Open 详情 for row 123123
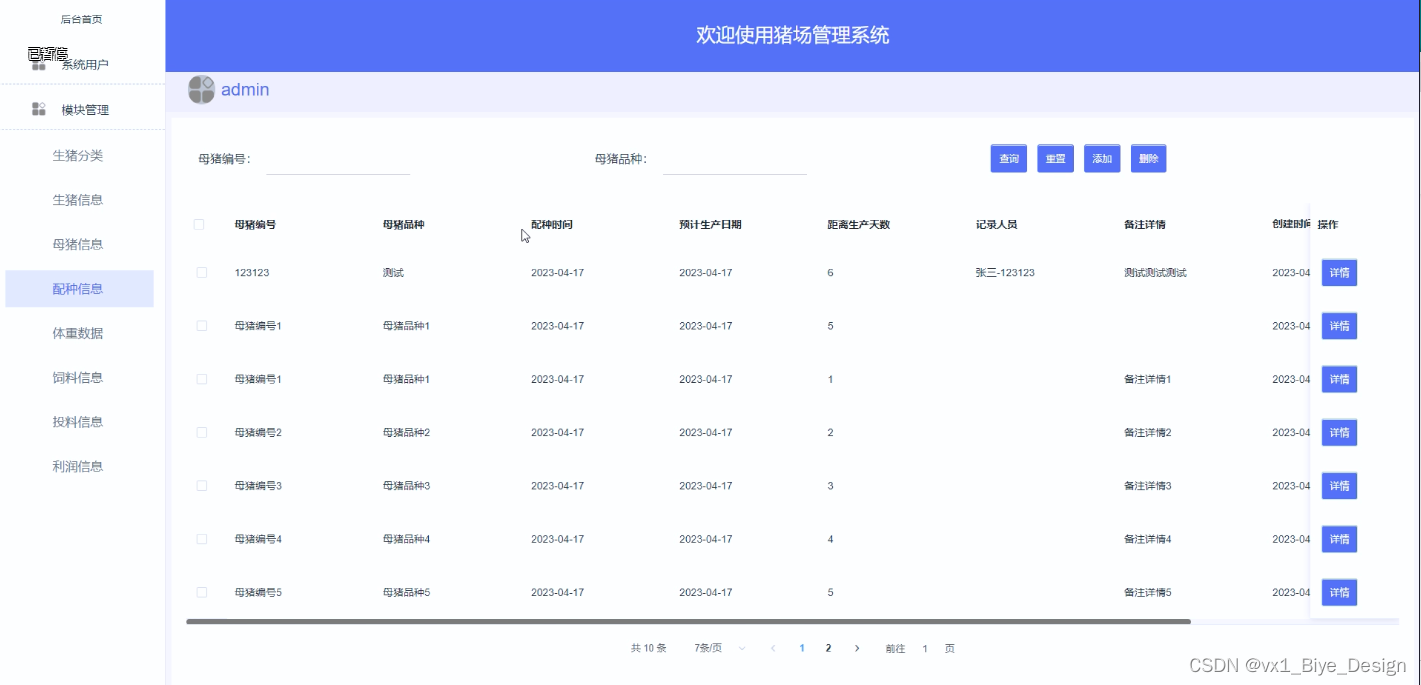This screenshot has width=1421, height=685. point(1339,272)
